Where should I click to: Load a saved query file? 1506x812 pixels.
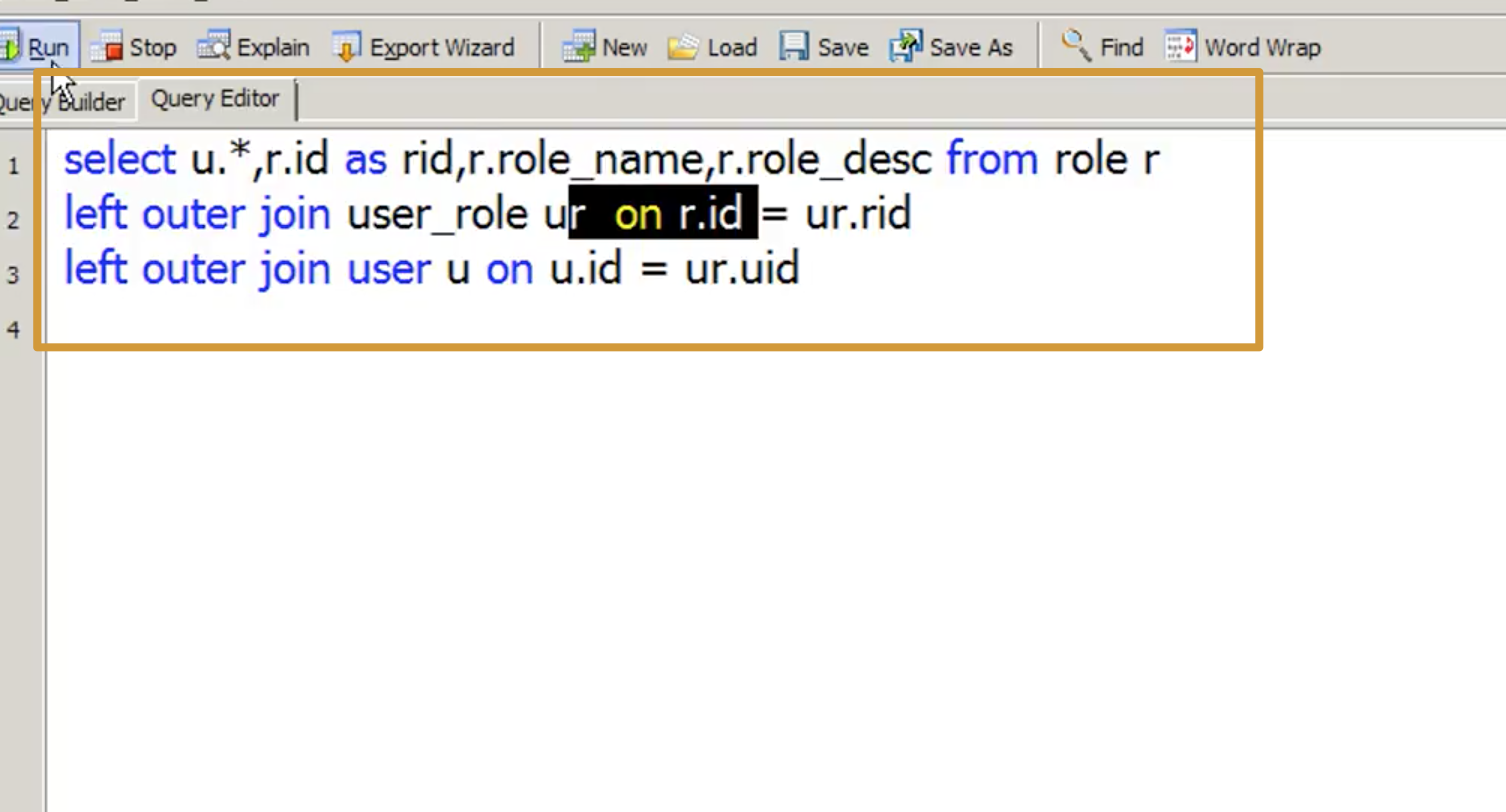(x=712, y=47)
